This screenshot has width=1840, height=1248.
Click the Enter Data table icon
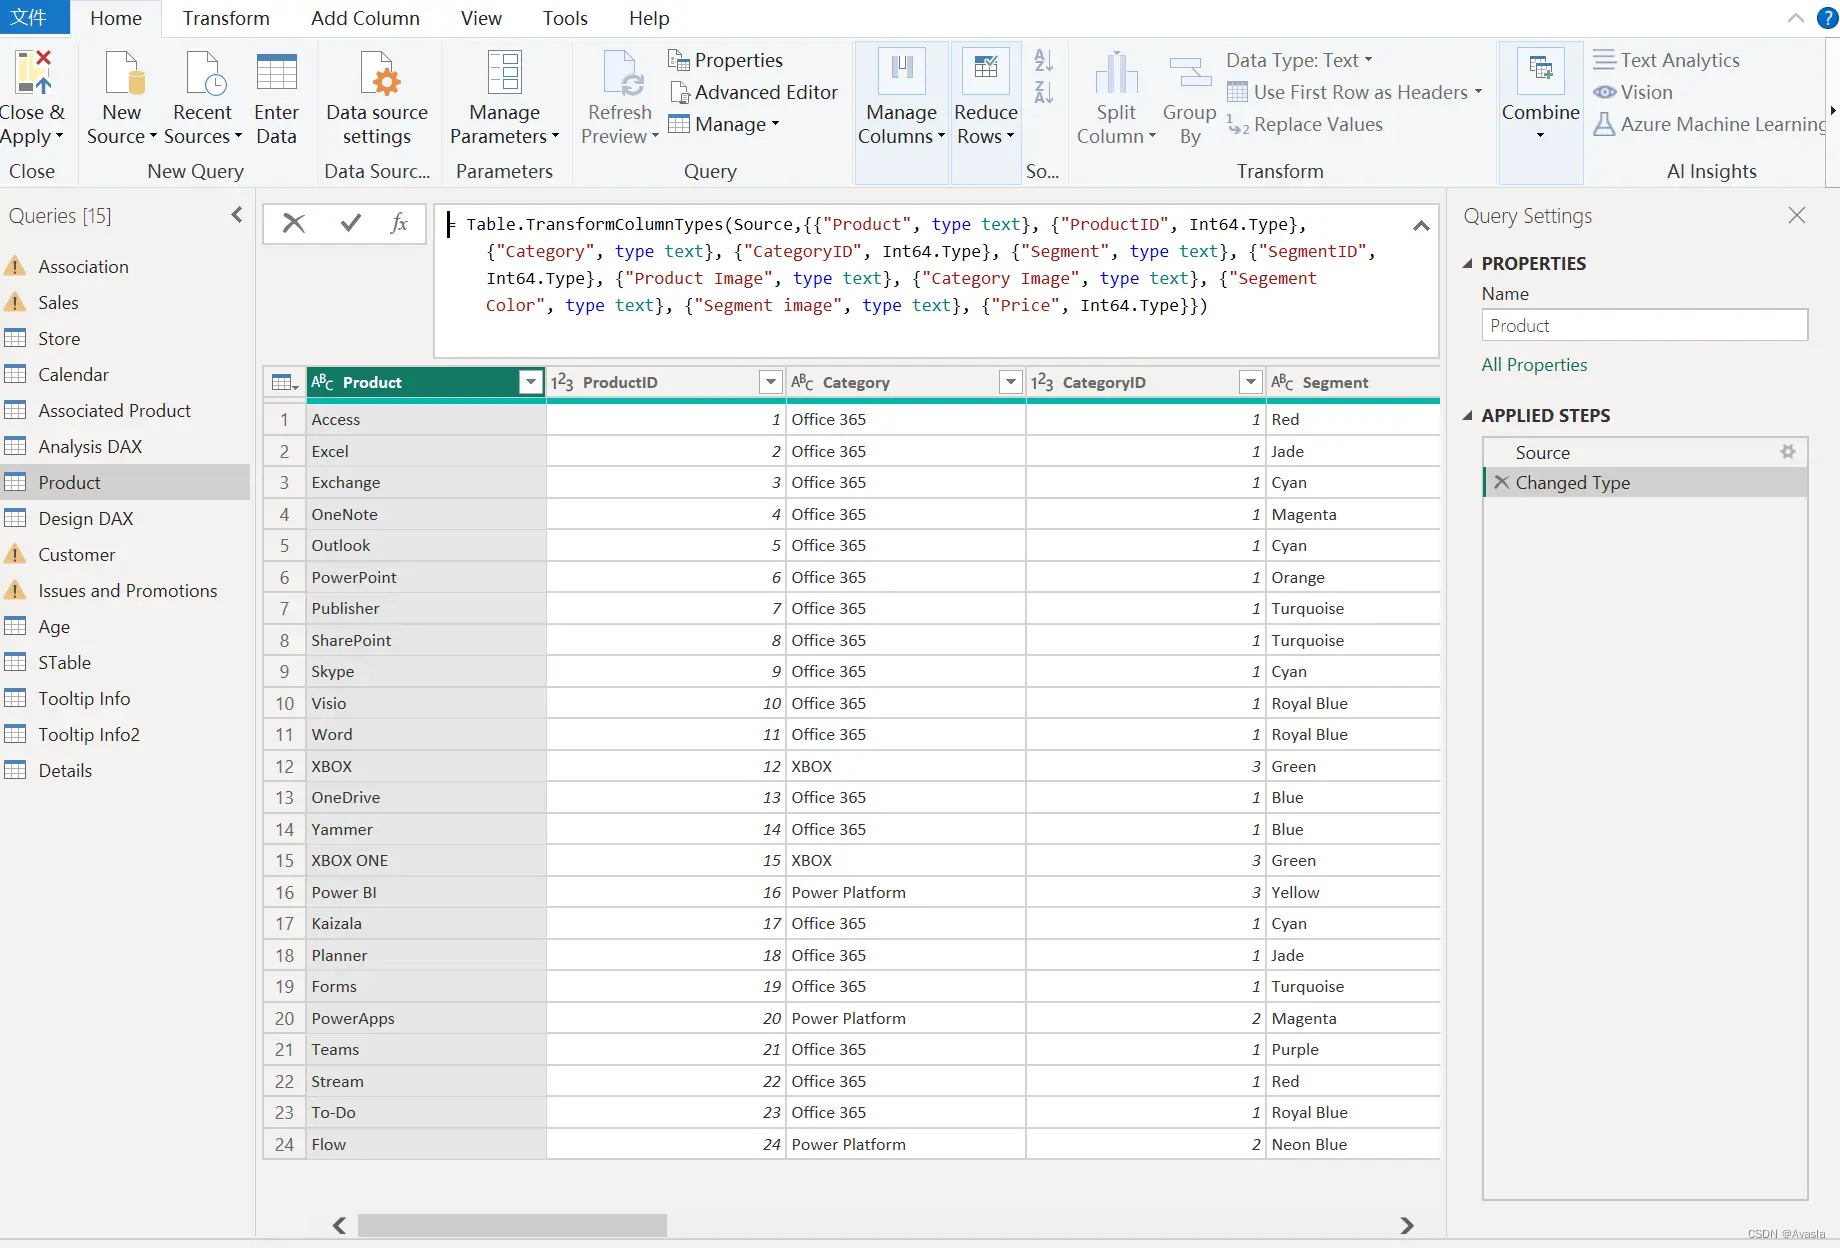[277, 72]
